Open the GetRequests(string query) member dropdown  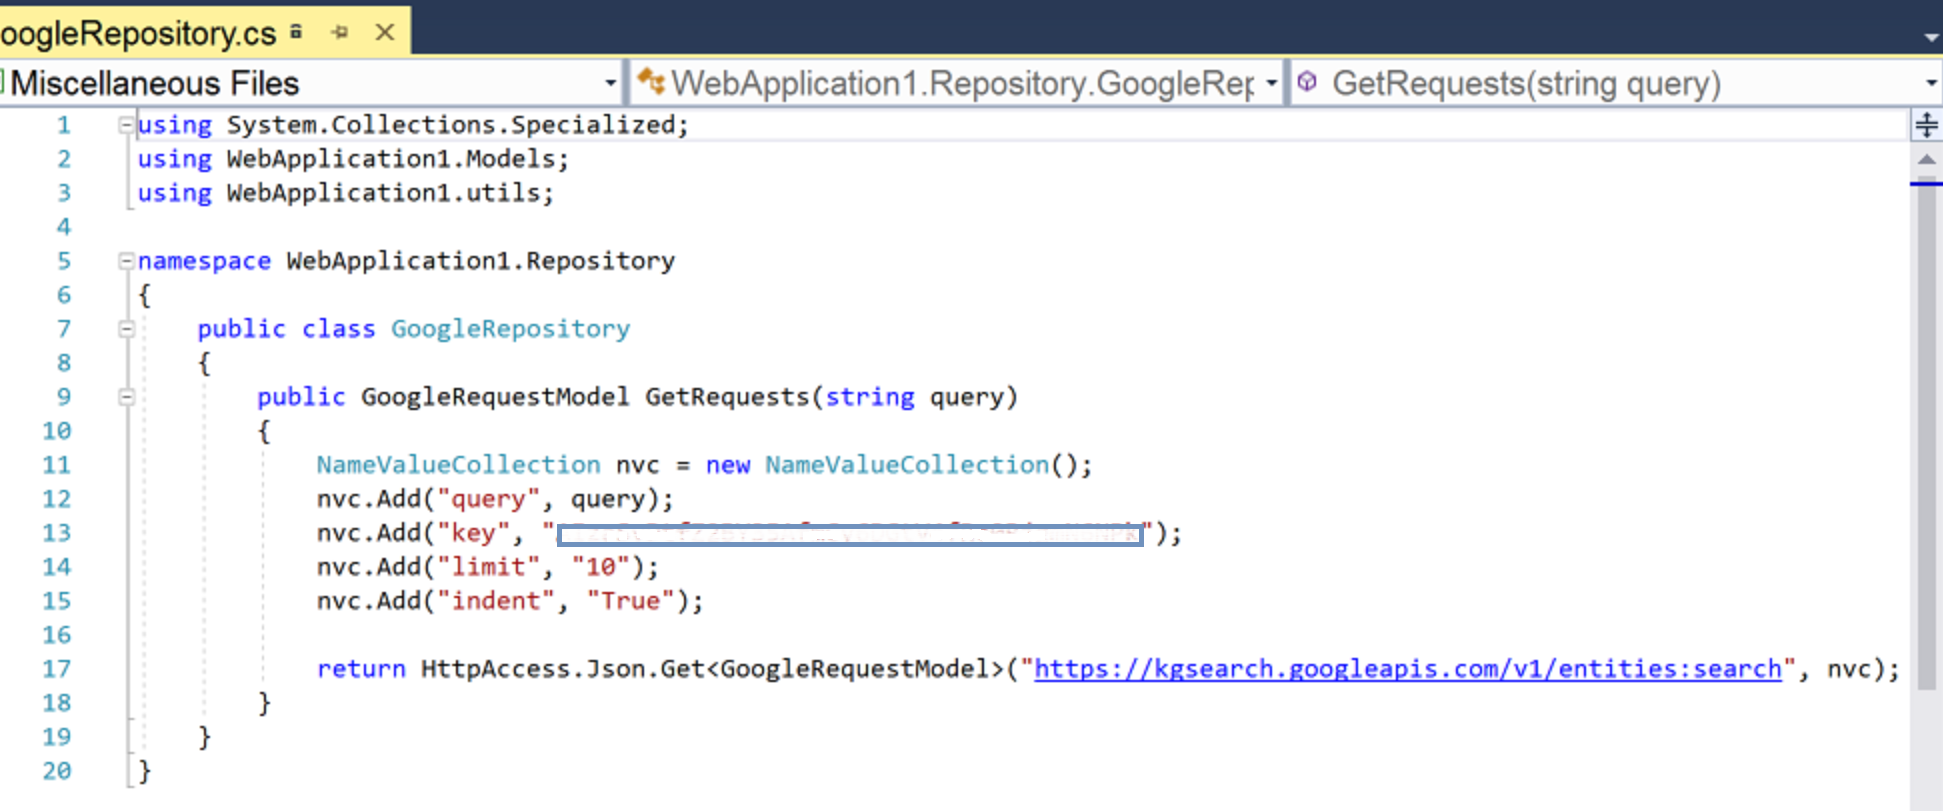1930,83
